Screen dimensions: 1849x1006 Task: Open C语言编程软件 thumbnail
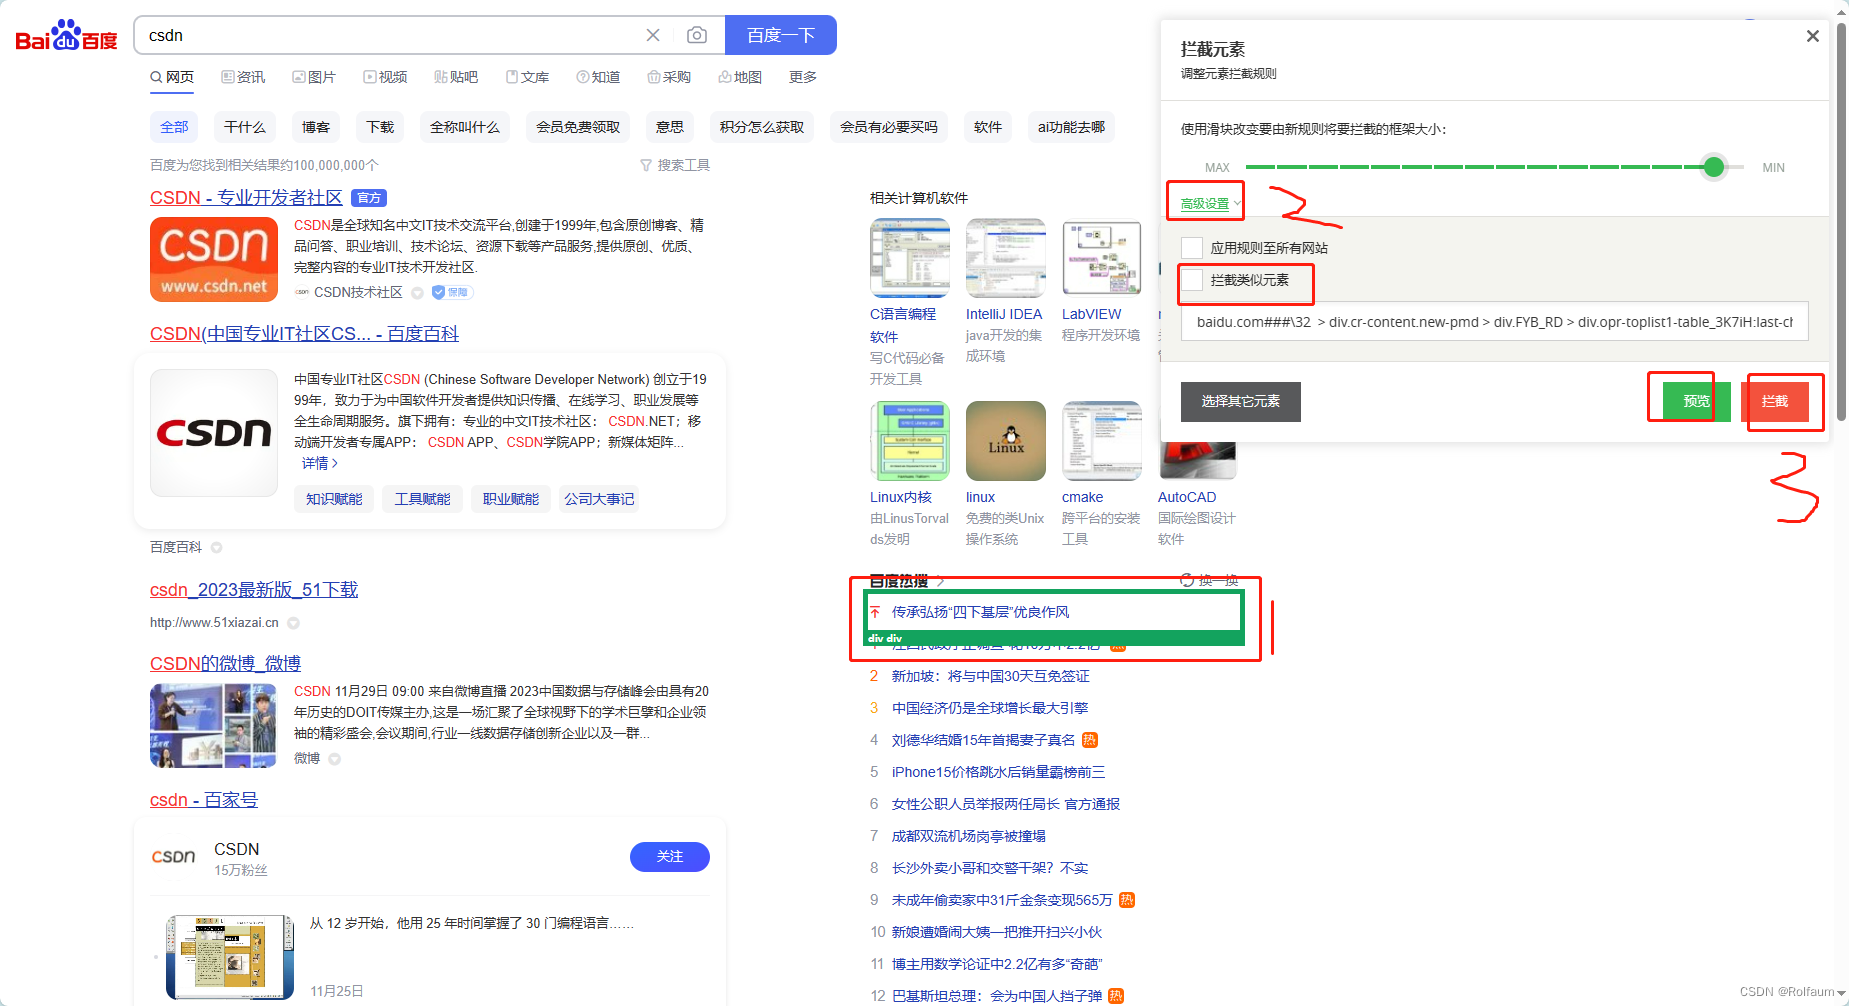pos(910,258)
